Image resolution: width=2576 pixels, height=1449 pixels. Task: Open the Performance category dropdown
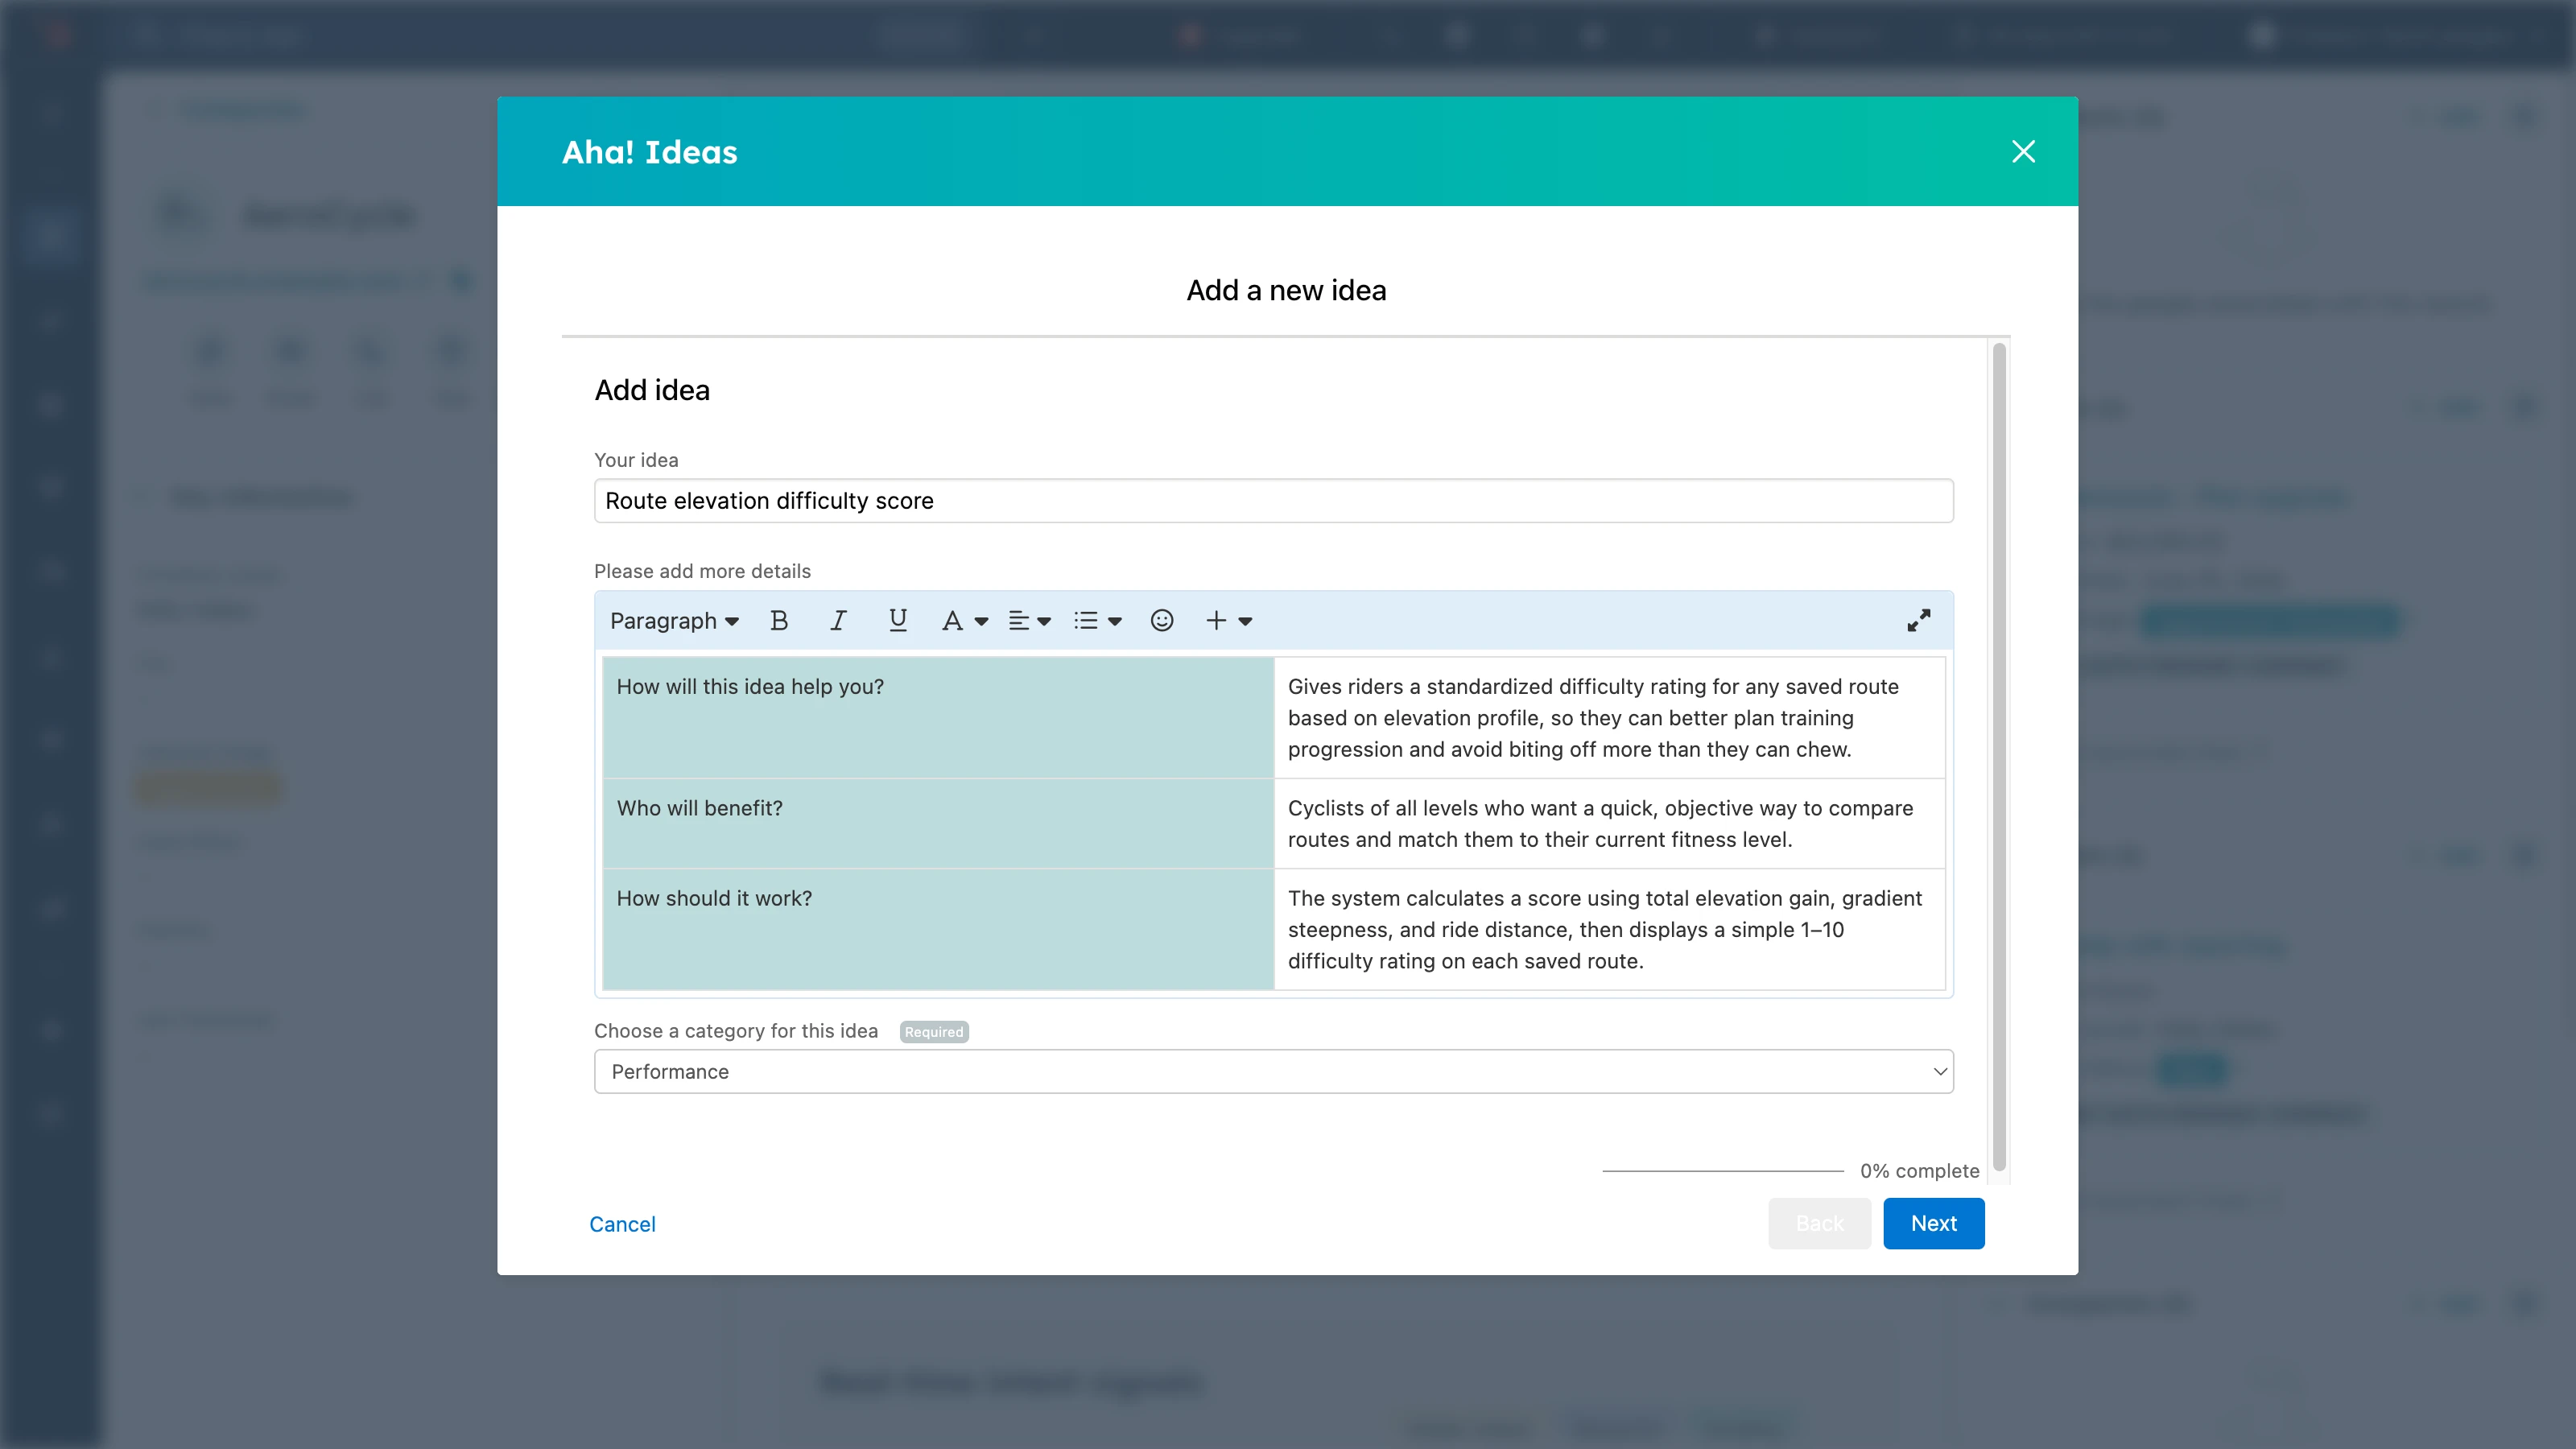[1273, 1072]
